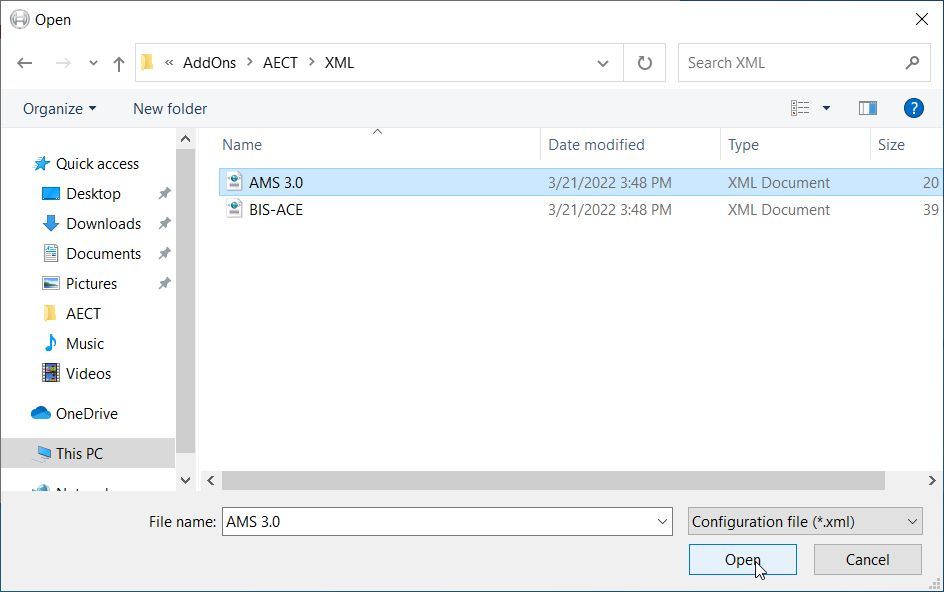Screen dimensions: 944x592
Task: Open the Organize menu
Action: coord(60,108)
